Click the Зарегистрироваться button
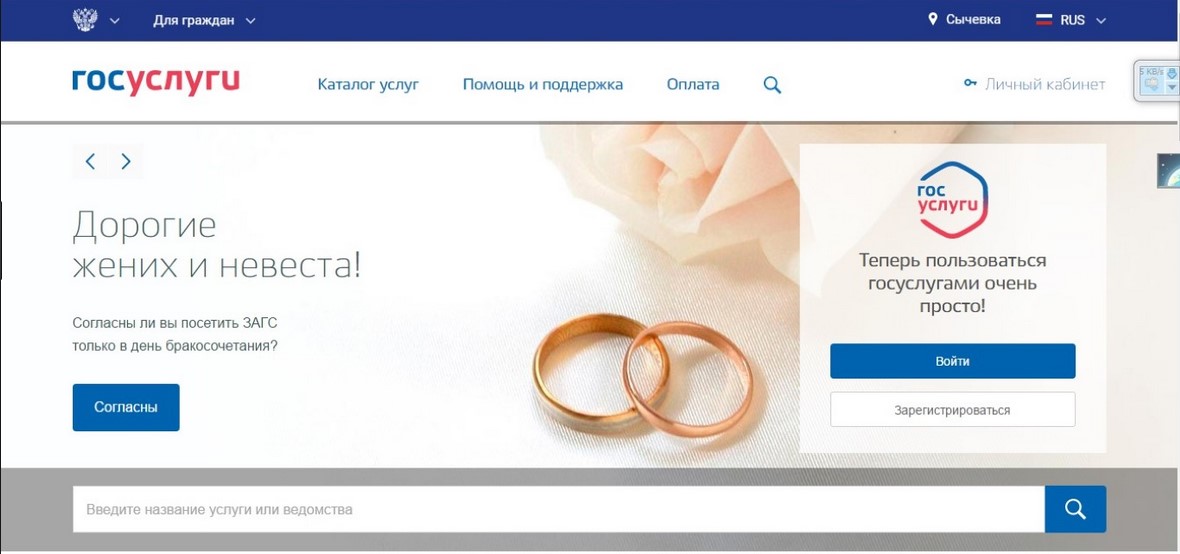Image resolution: width=1180 pixels, height=554 pixels. coord(953,410)
